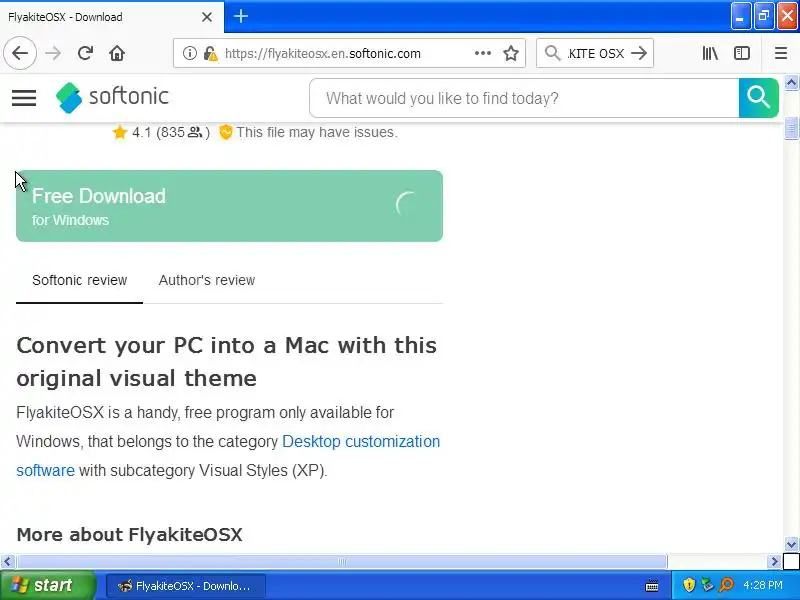
Task: Click the users icon beside 835
Action: (x=195, y=133)
